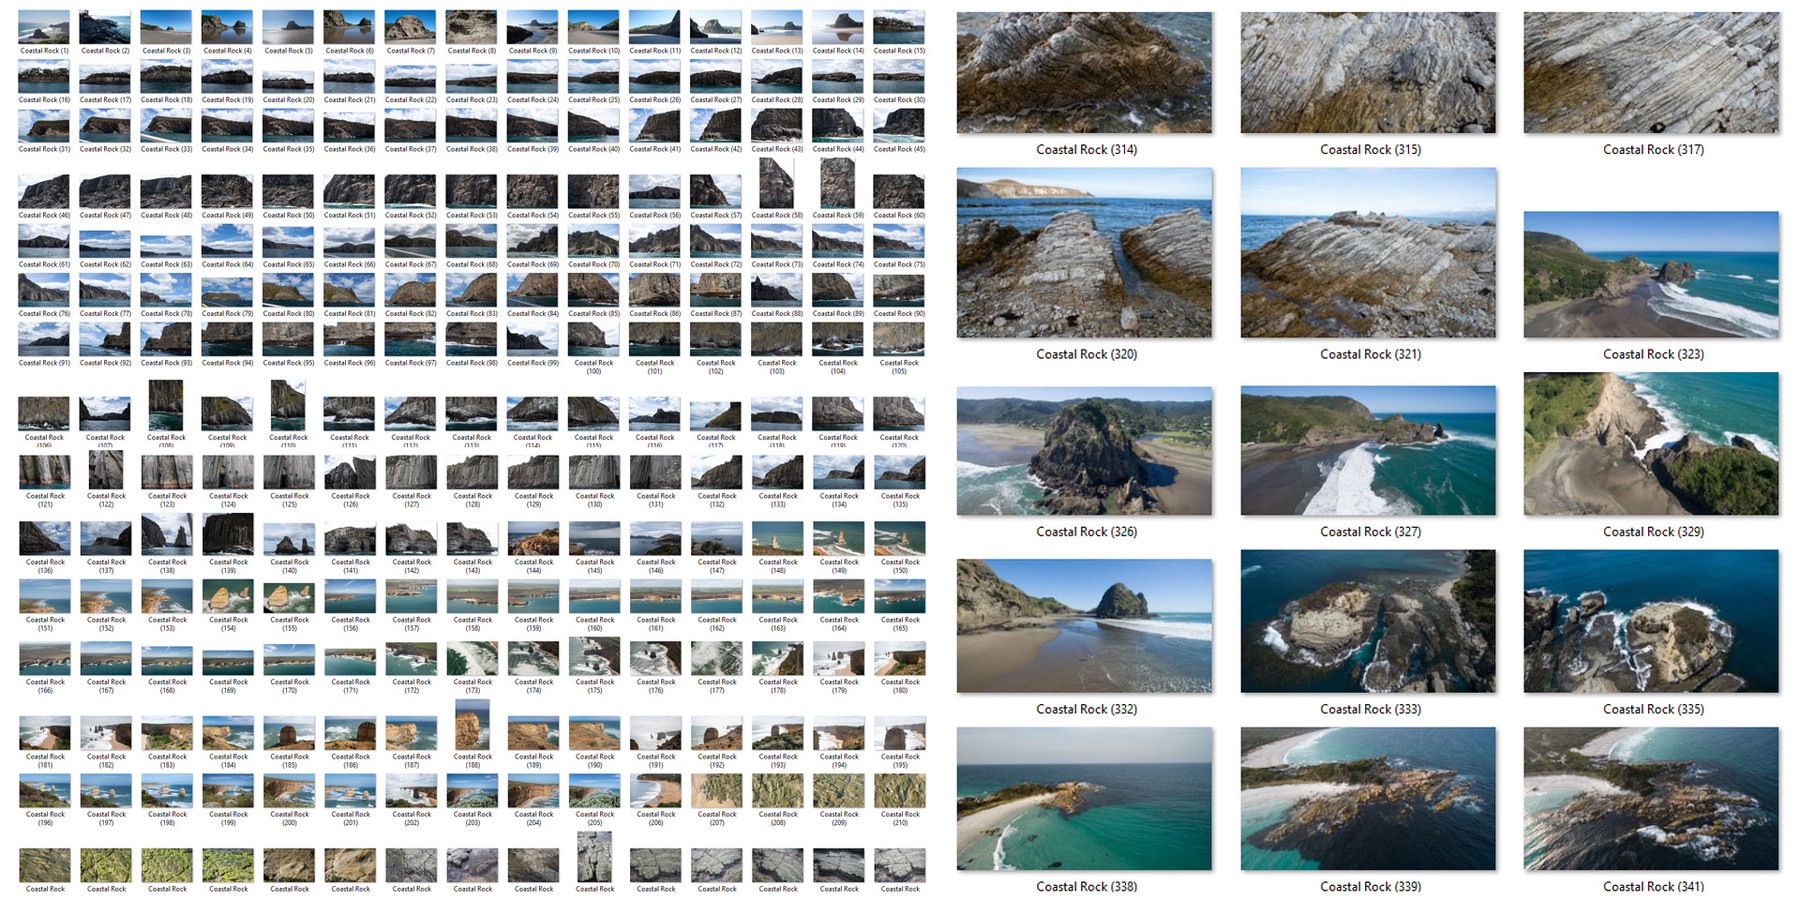View the Coastal Rock (327) coastline preview

[x=1368, y=447]
